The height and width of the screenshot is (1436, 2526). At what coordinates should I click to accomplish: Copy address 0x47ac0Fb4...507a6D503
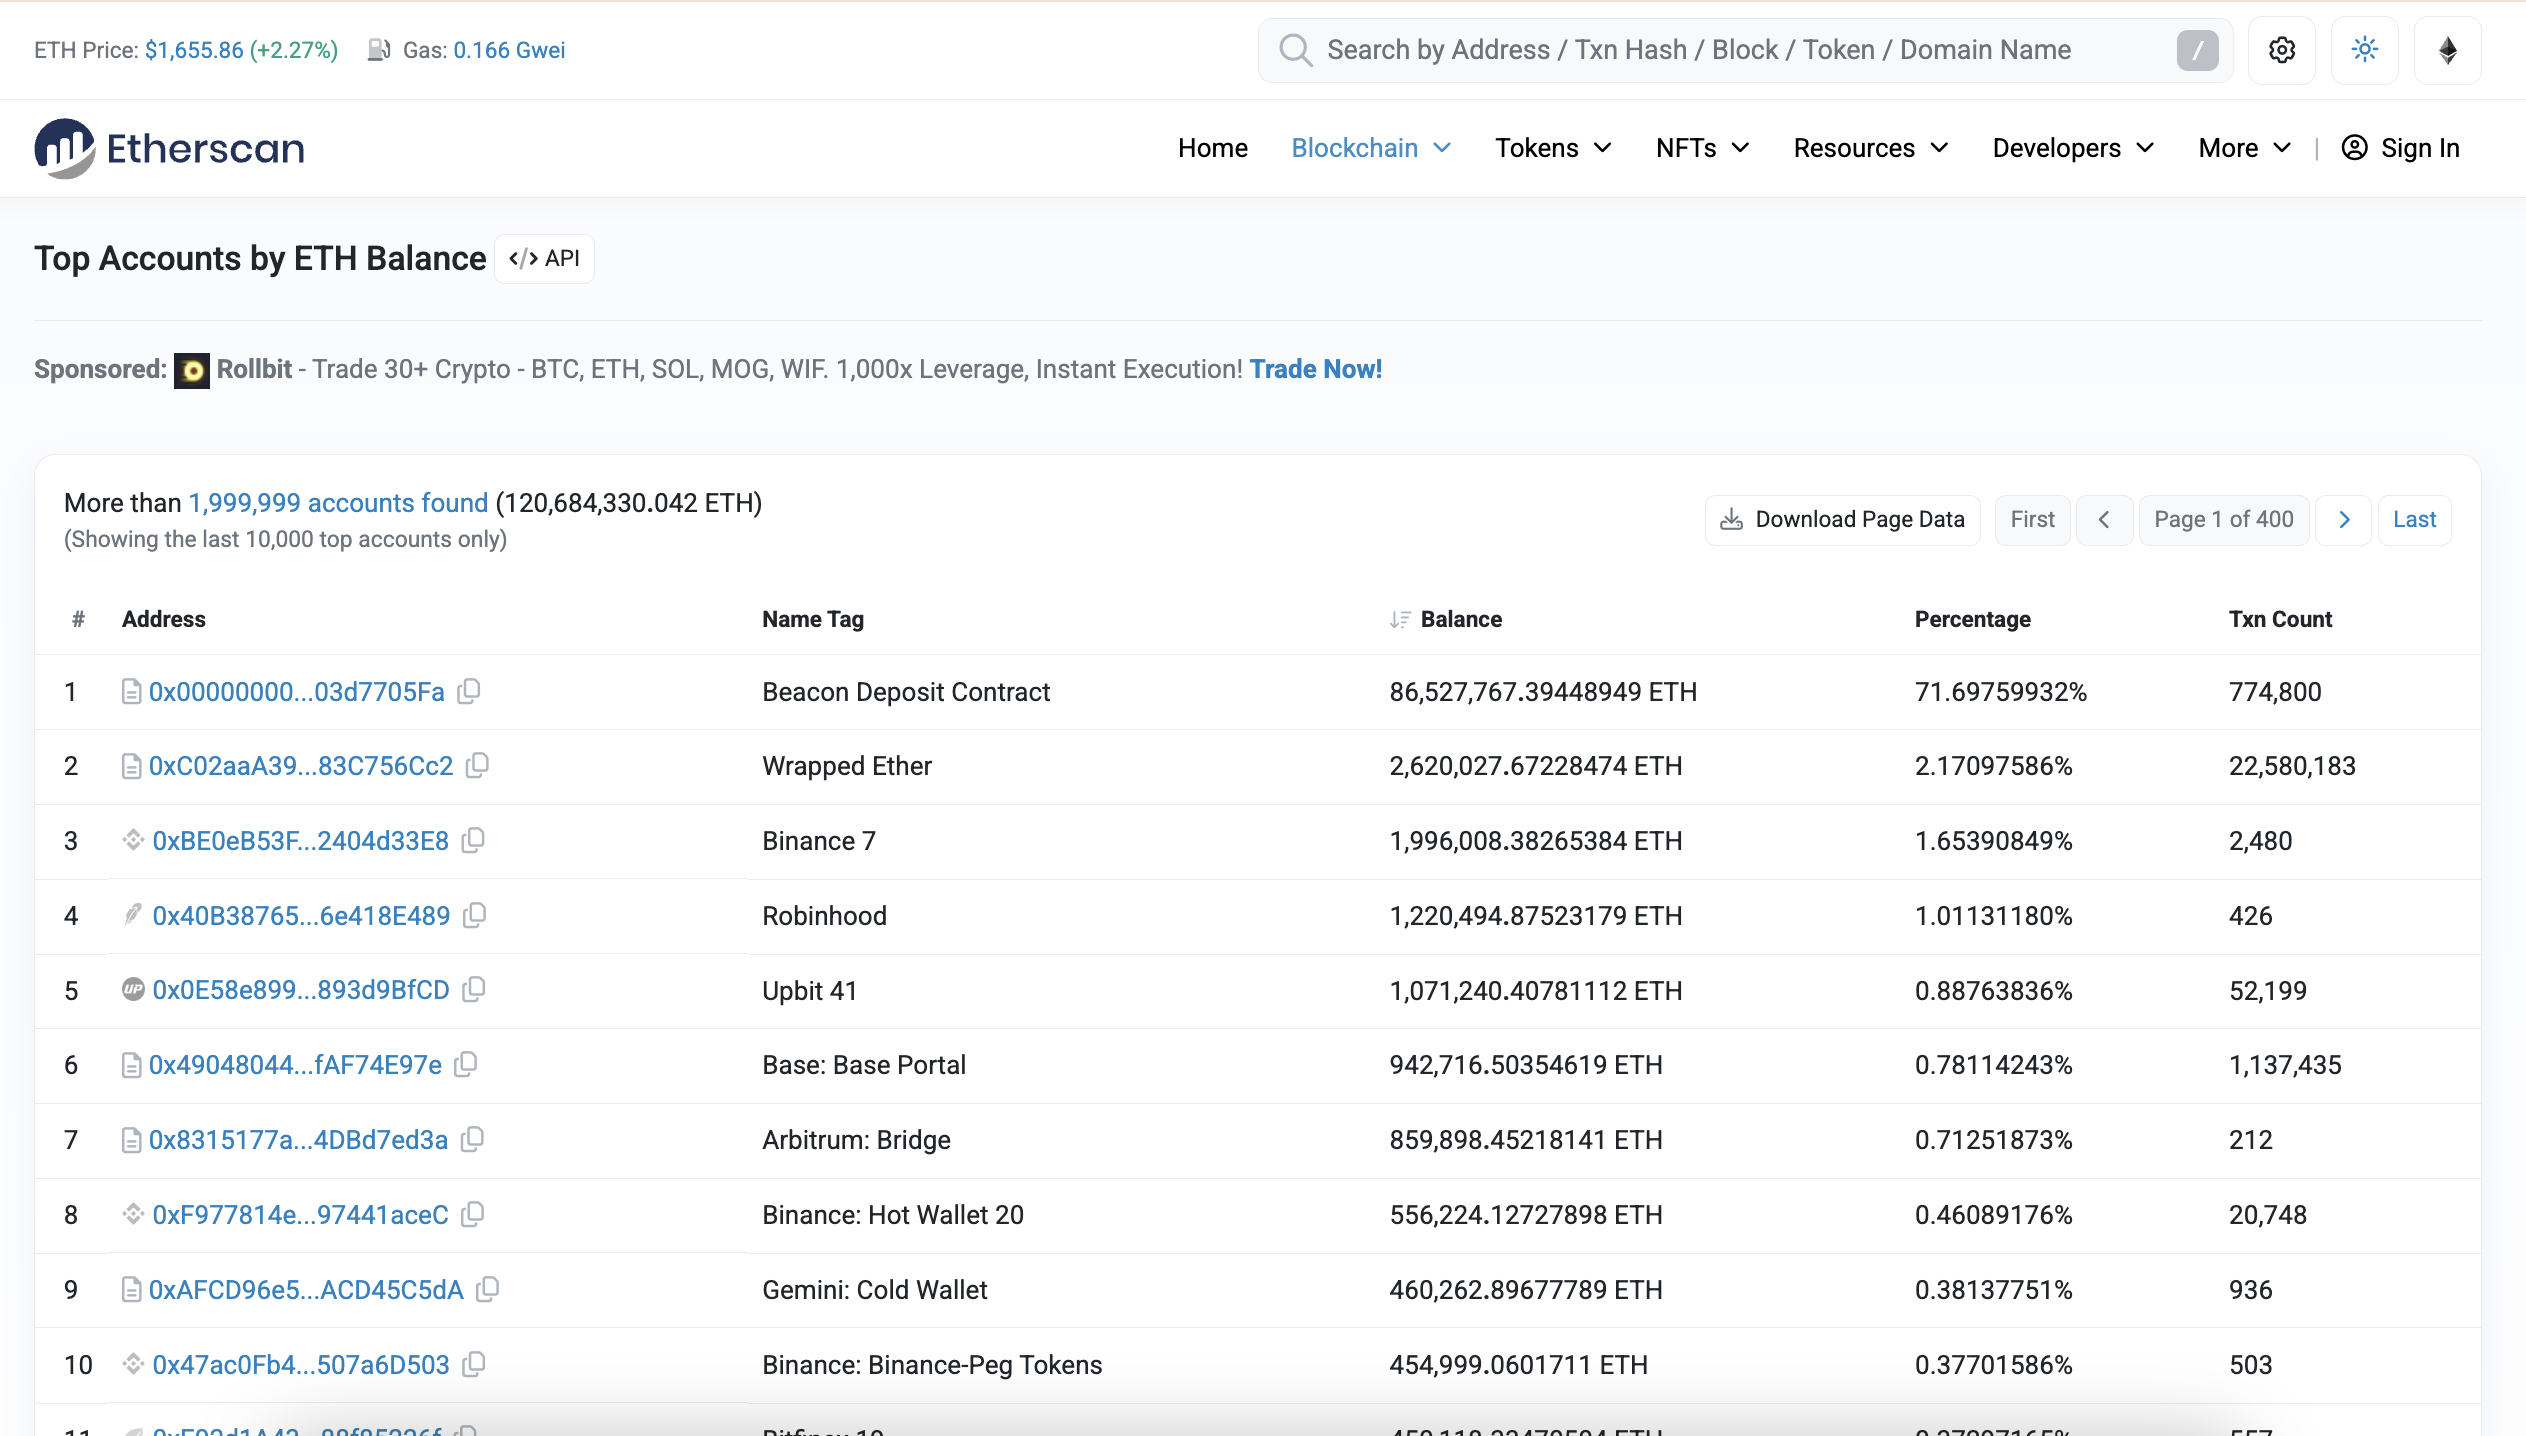pos(474,1364)
